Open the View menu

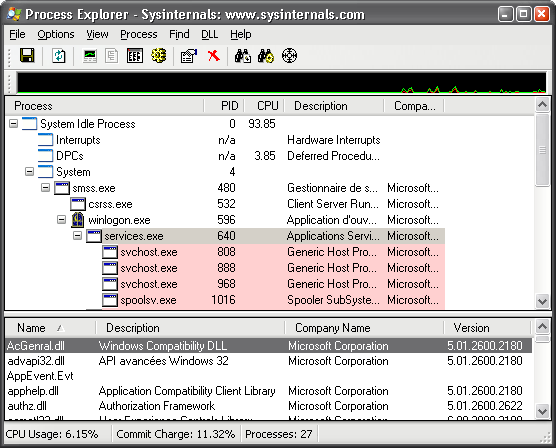point(97,34)
